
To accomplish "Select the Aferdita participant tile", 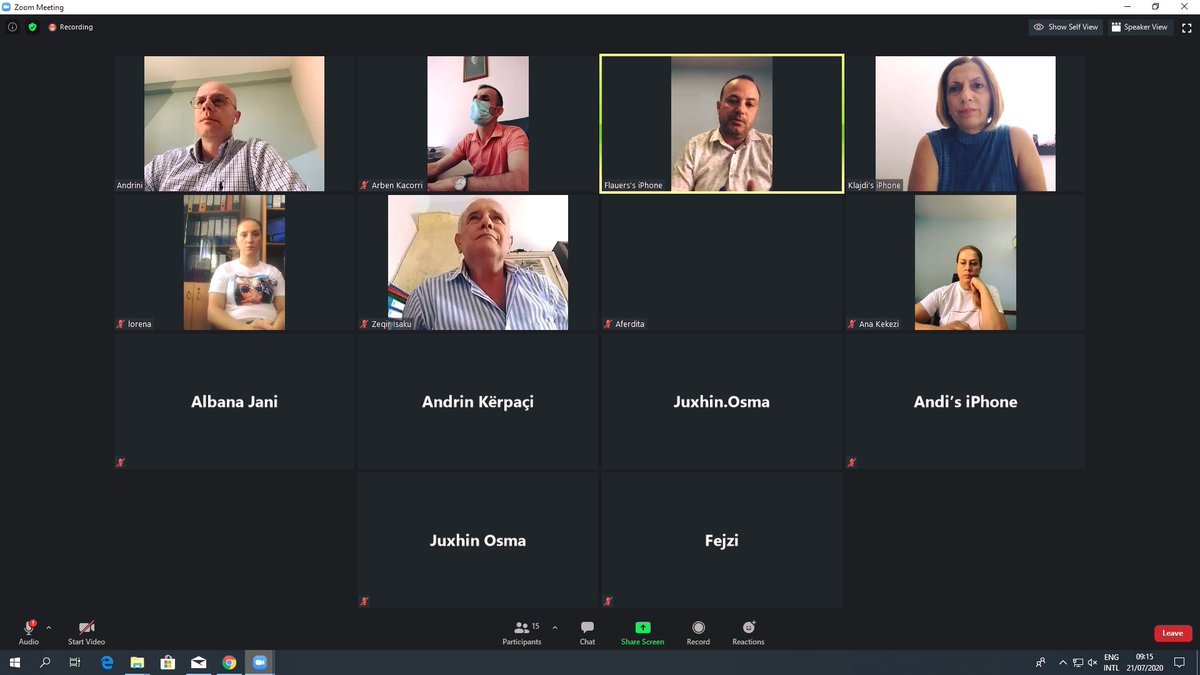I will 722,262.
